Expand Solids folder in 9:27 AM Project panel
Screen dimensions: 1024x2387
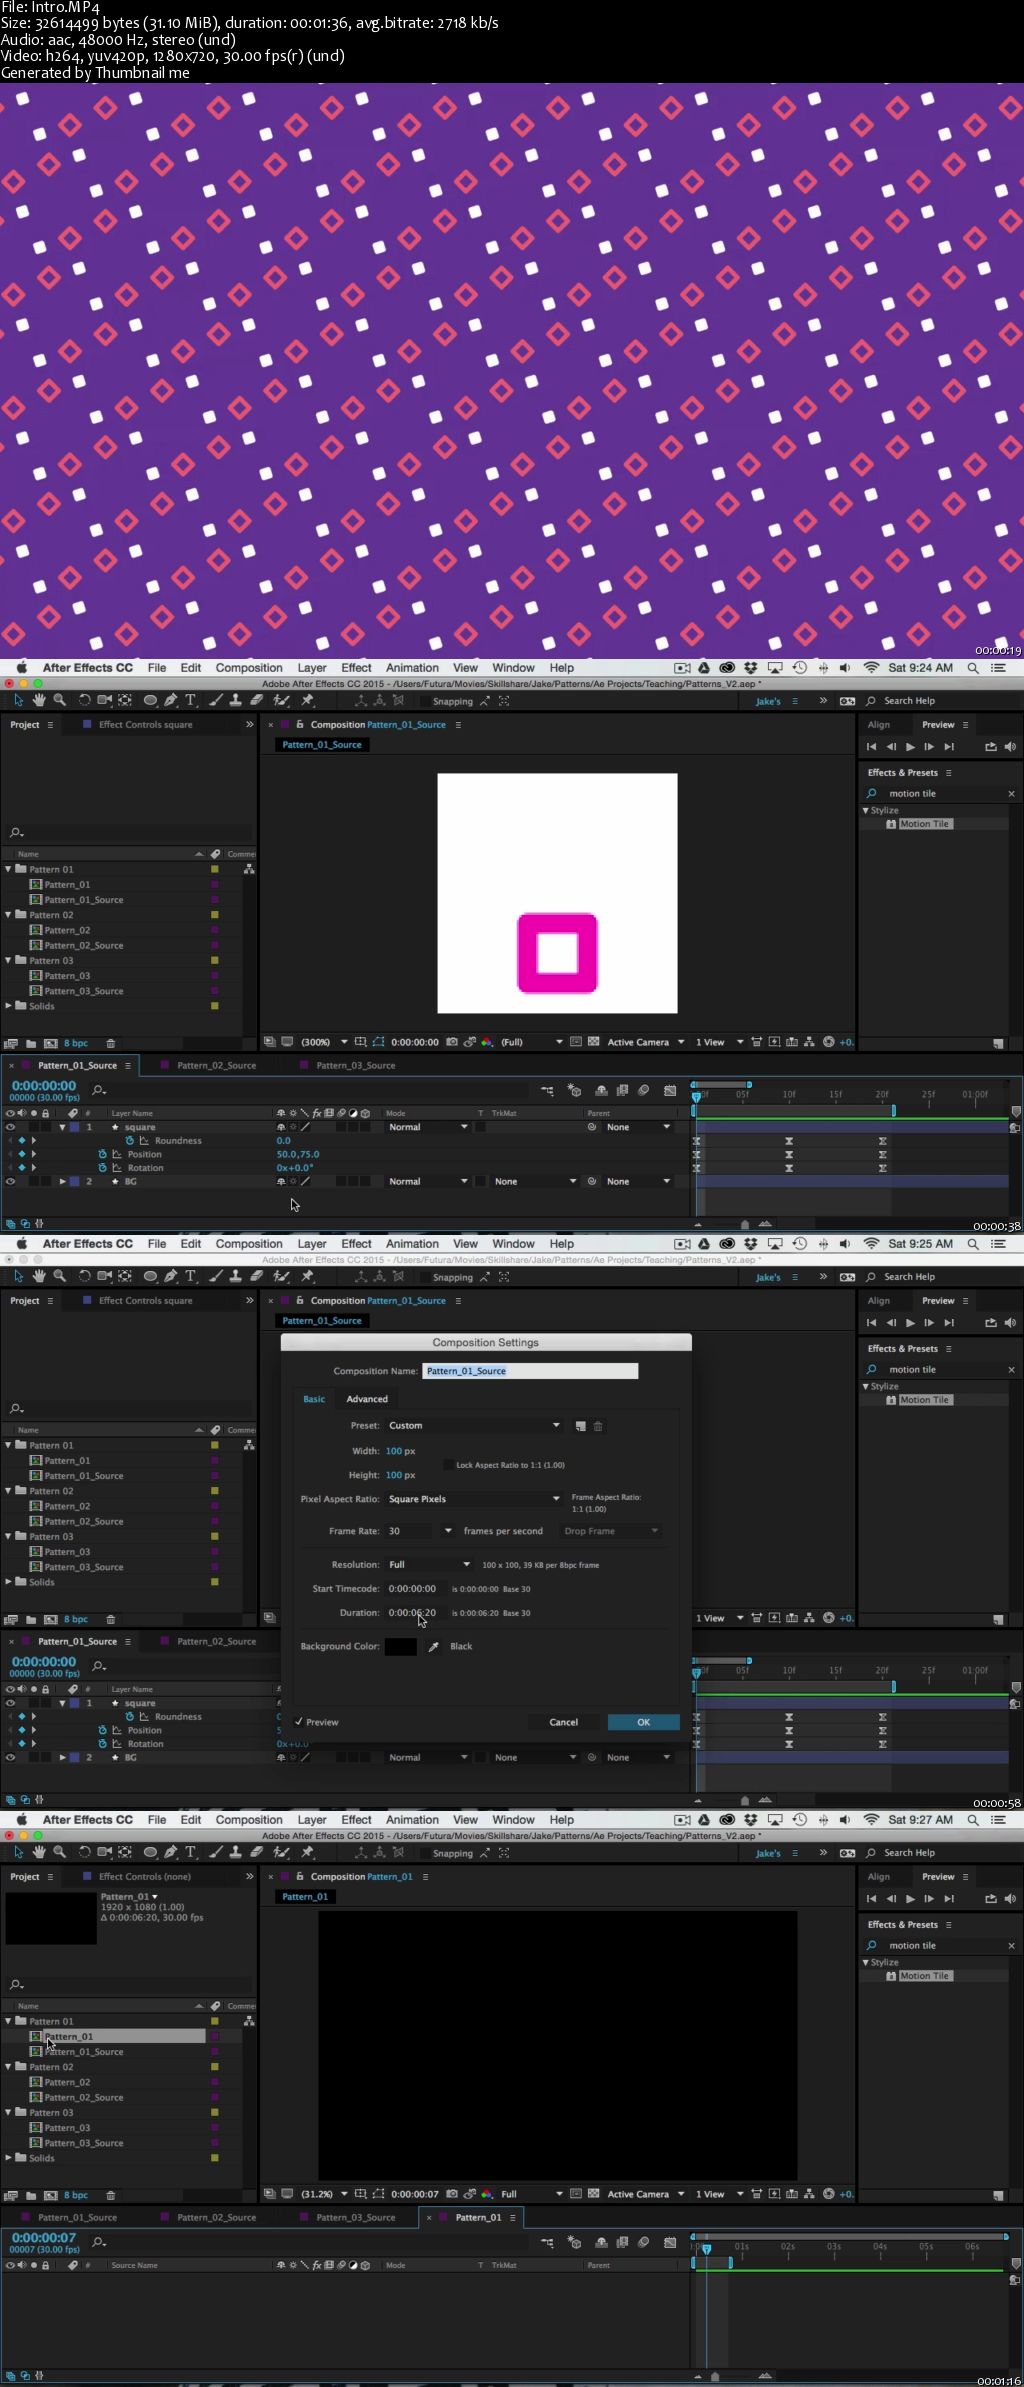(x=9, y=2158)
